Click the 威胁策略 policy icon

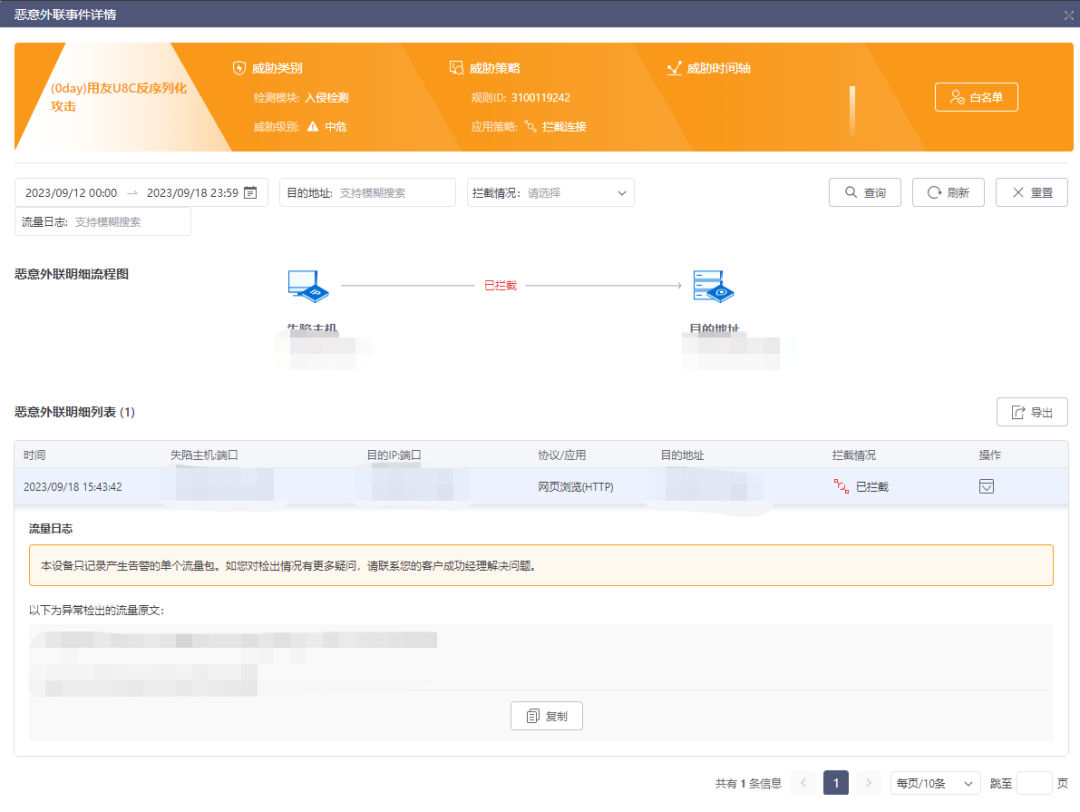tap(456, 67)
